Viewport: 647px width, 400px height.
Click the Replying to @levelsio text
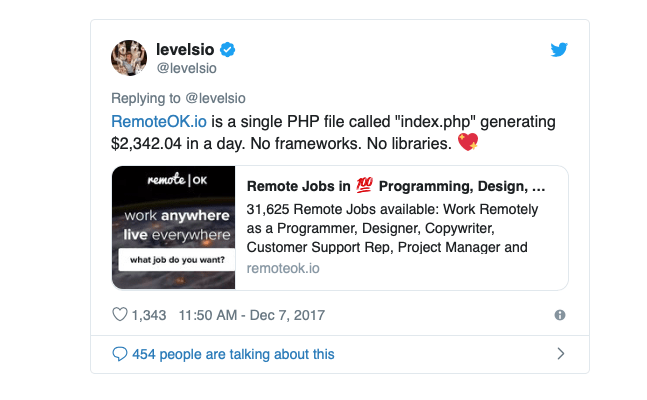pyautogui.click(x=178, y=98)
